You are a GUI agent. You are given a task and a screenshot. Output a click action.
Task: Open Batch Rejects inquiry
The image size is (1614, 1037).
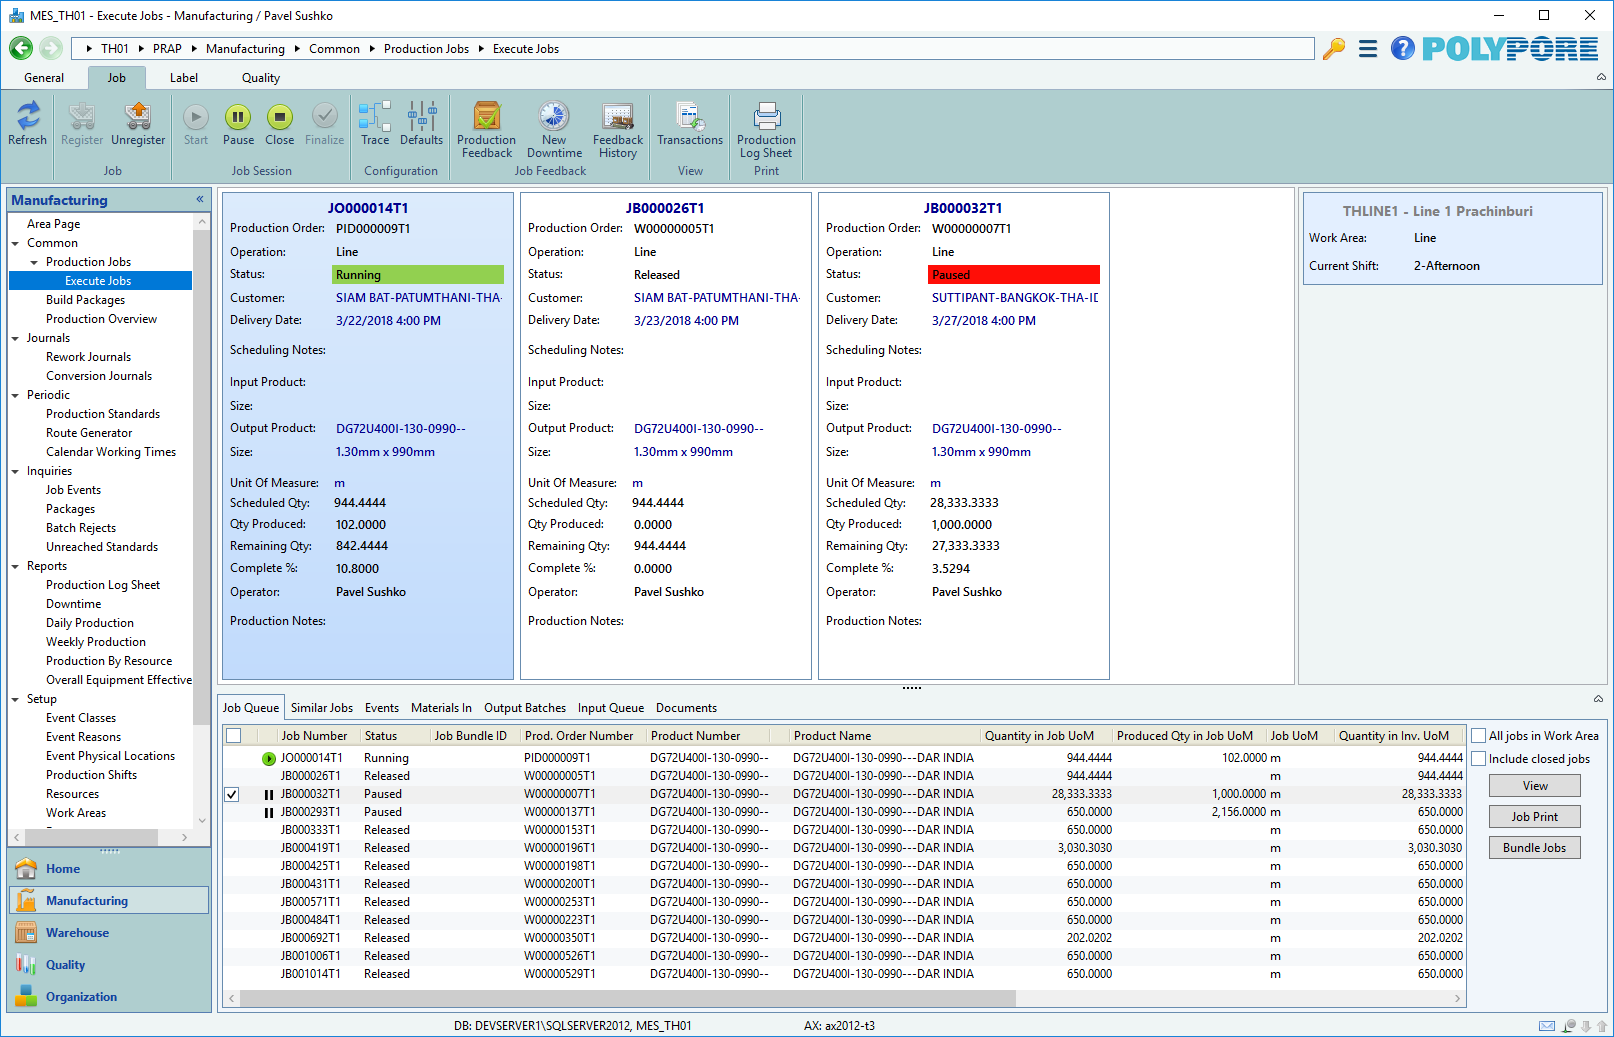[x=81, y=528]
